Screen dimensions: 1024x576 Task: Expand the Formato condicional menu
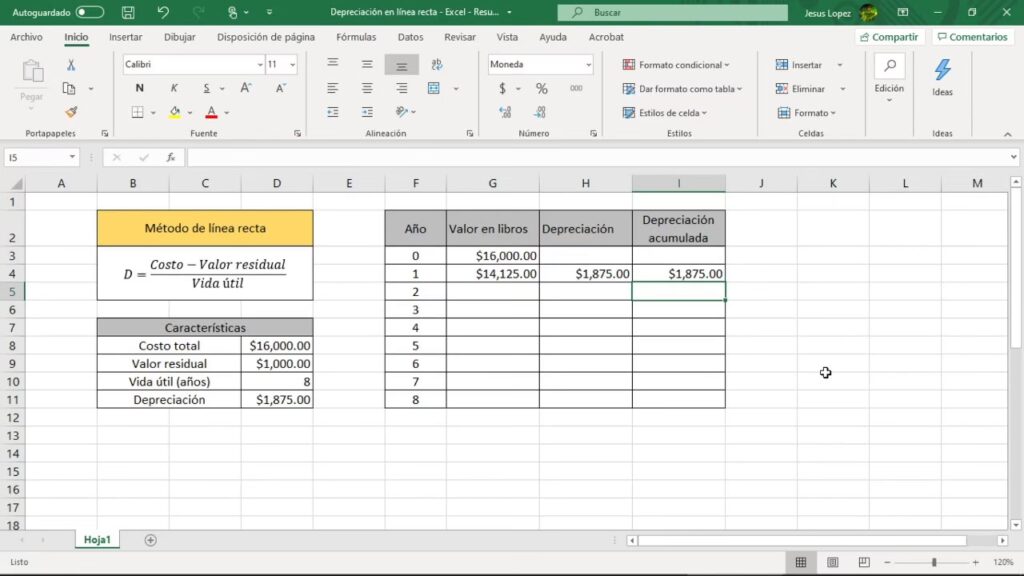pos(676,64)
